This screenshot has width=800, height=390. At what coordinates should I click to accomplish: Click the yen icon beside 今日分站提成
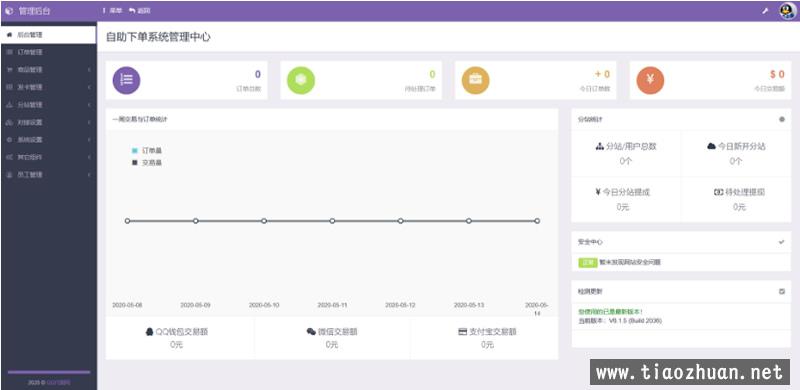coord(598,192)
